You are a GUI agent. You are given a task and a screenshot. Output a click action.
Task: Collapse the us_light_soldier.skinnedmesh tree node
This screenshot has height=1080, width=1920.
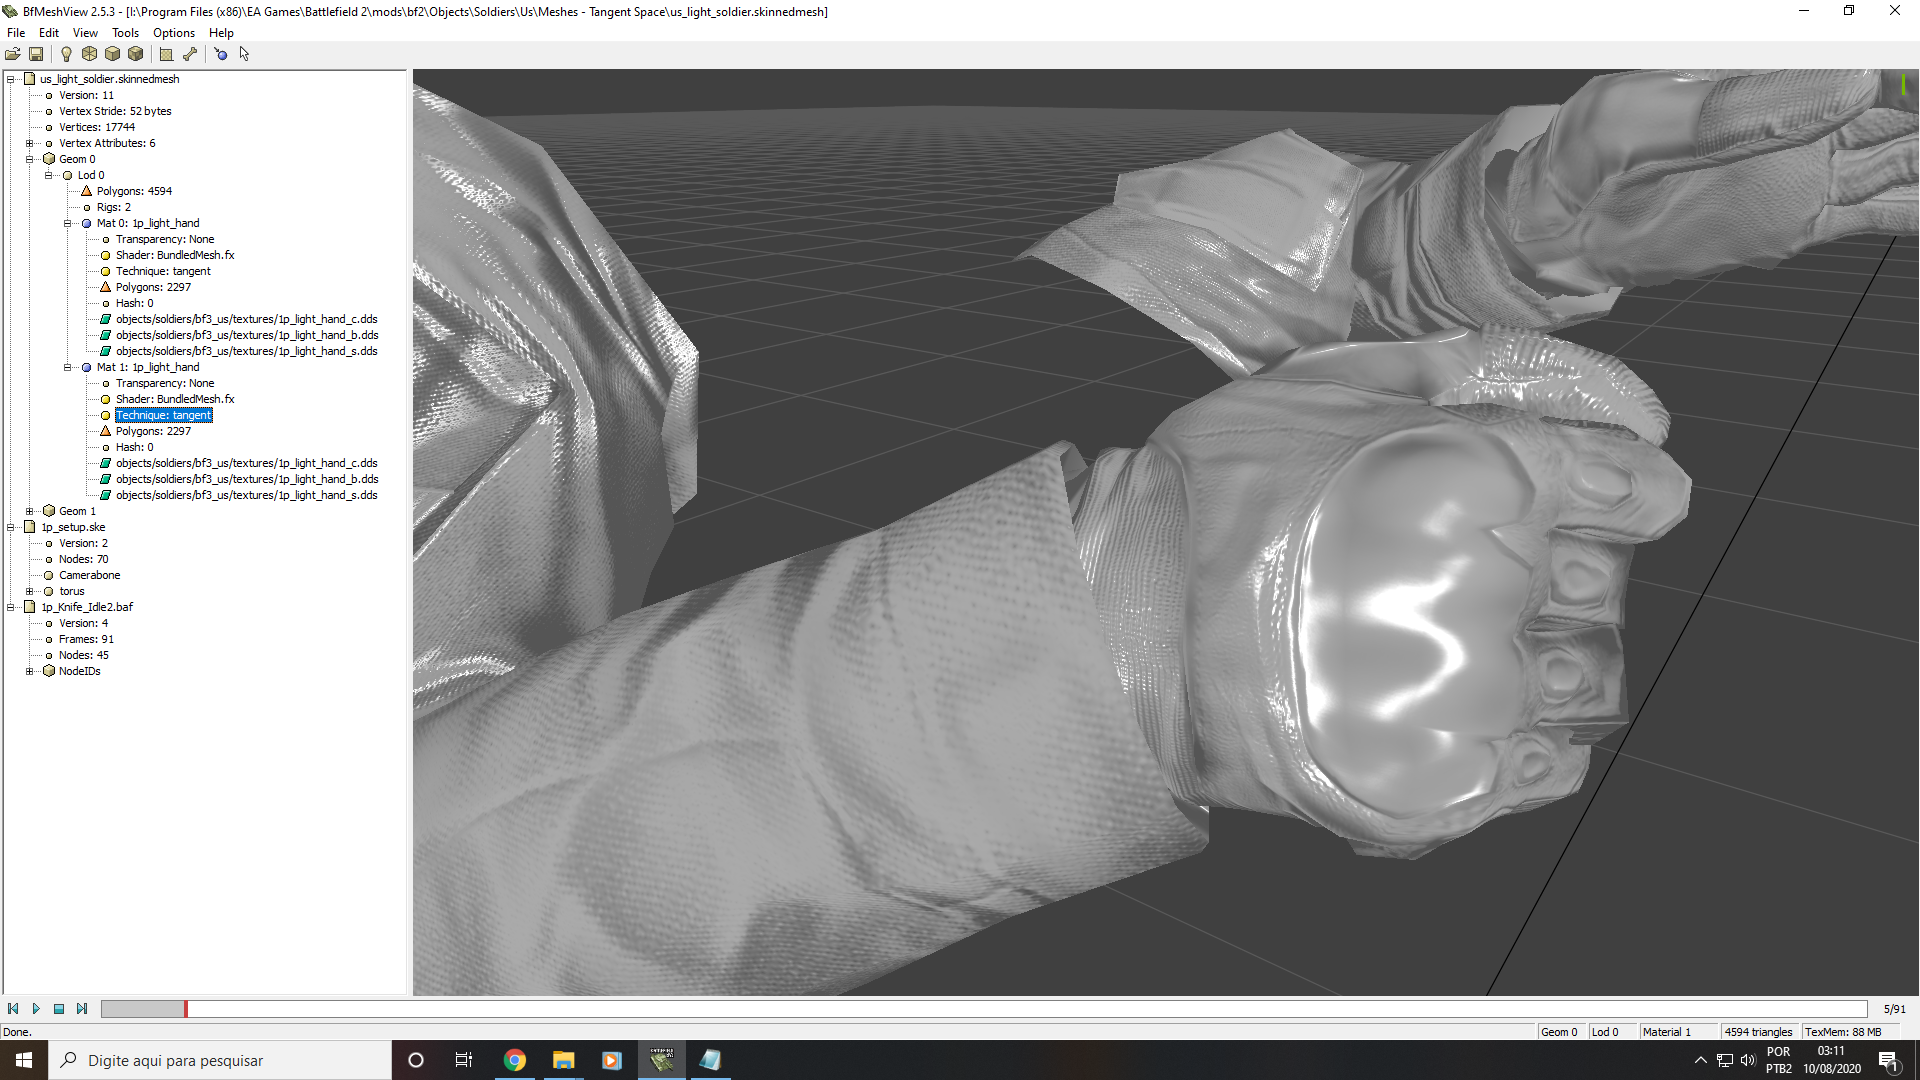tap(11, 79)
